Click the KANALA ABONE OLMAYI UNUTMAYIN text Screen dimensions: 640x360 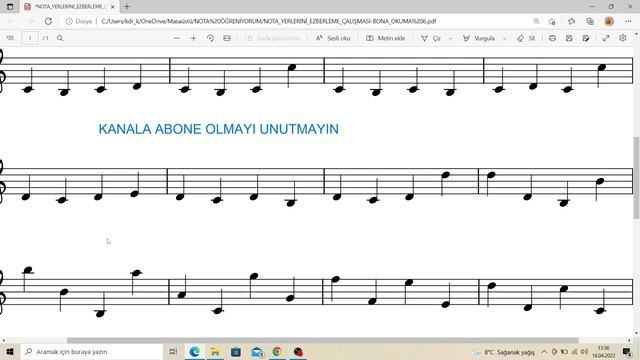219,129
